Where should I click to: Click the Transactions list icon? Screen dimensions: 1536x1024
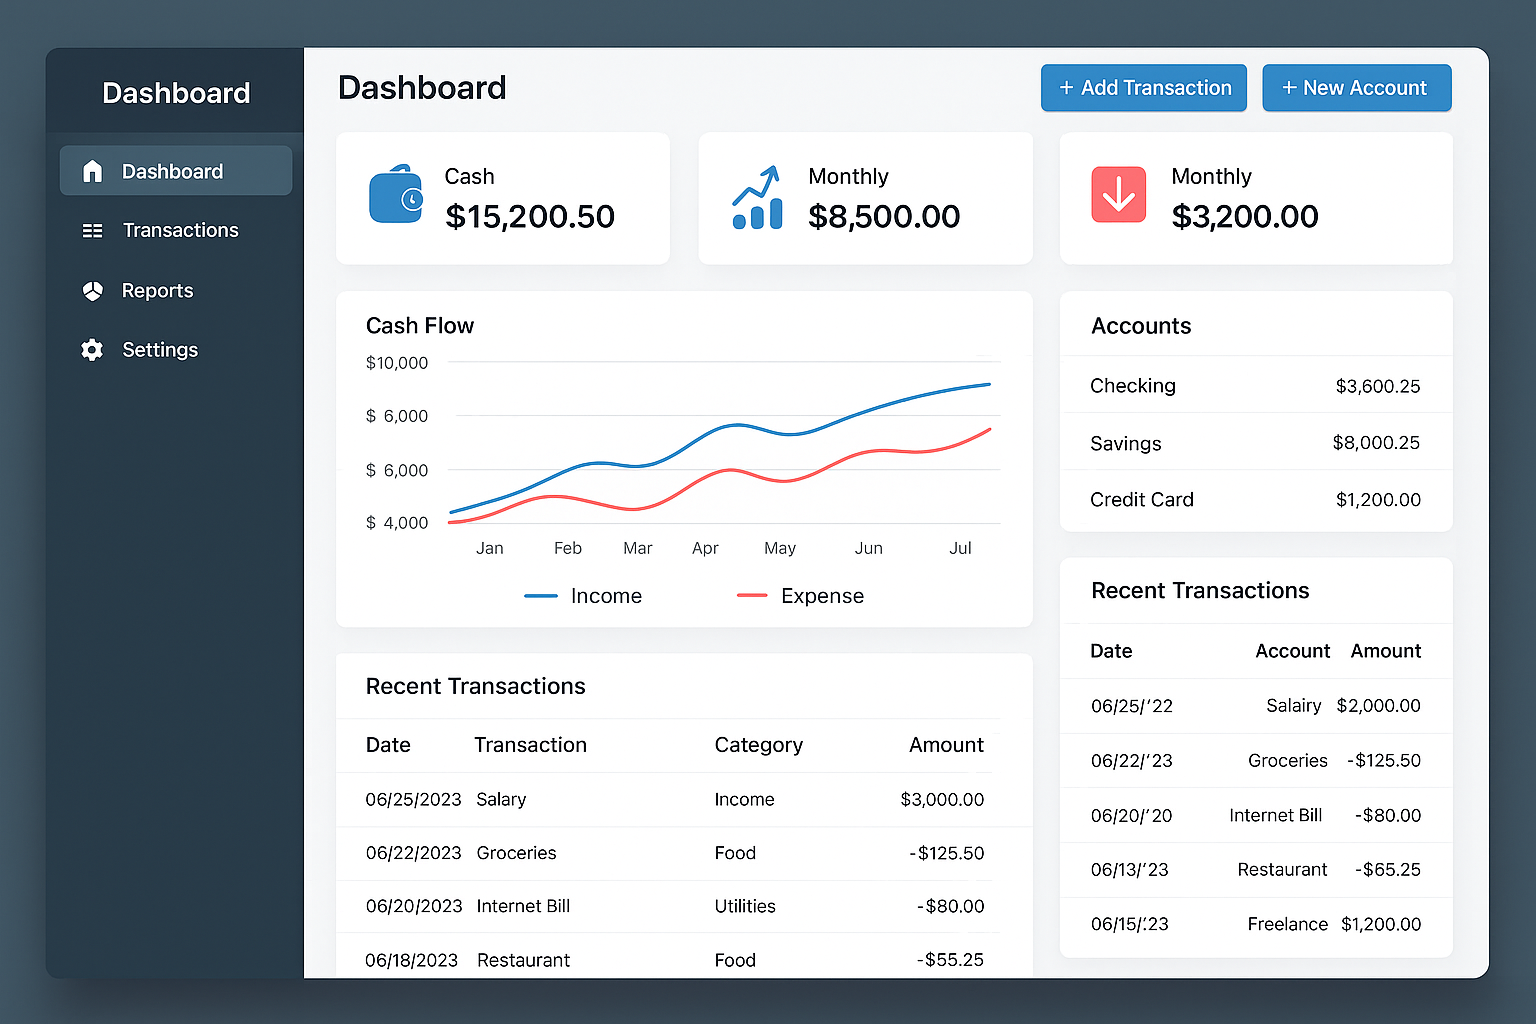[92, 230]
